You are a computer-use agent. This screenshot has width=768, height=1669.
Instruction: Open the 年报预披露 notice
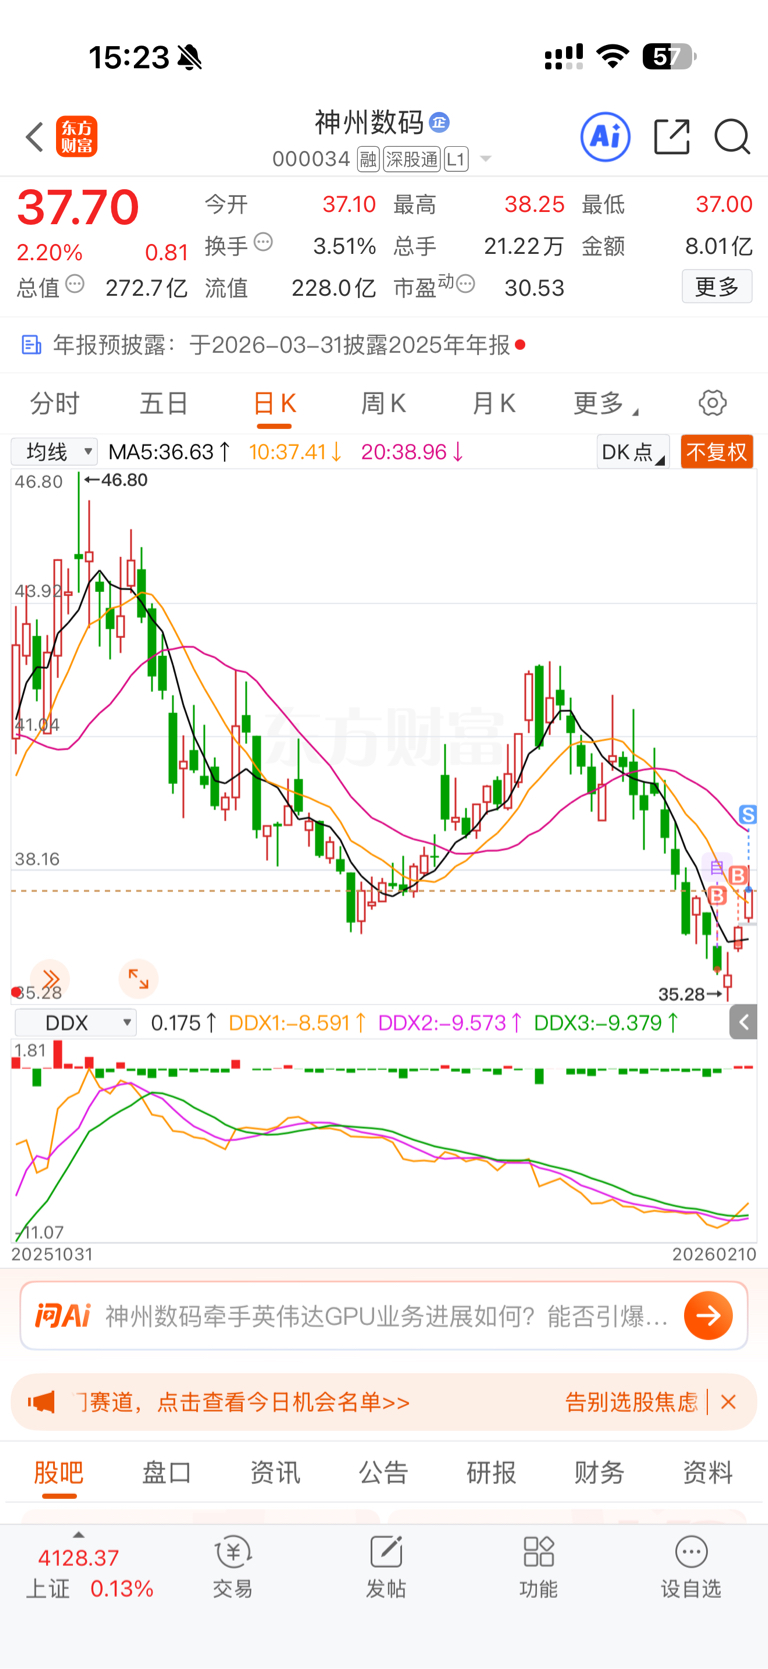click(x=384, y=345)
